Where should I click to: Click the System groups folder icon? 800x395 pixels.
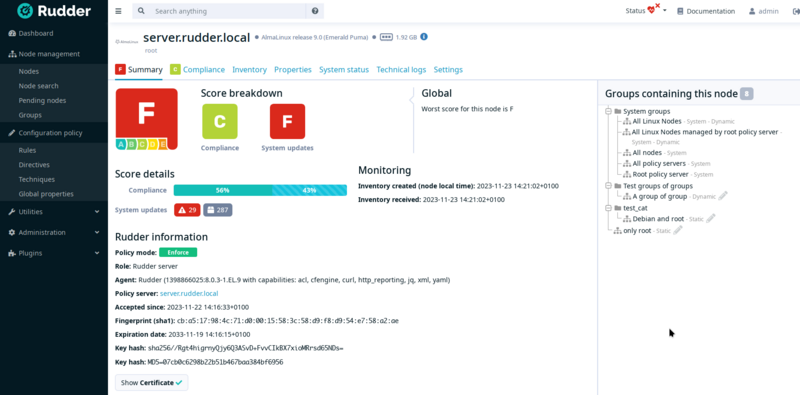coord(618,111)
